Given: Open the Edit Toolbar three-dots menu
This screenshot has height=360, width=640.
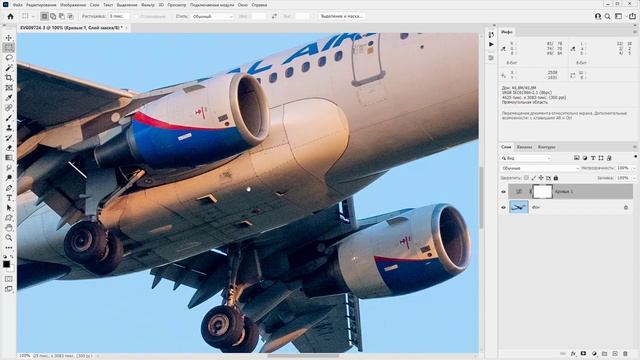Looking at the screenshot, I should pyautogui.click(x=9, y=247).
